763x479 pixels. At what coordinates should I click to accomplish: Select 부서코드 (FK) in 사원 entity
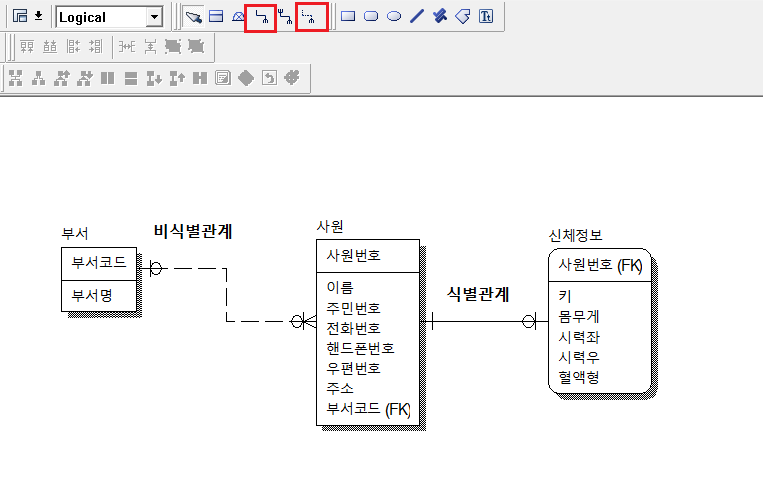[x=368, y=409]
